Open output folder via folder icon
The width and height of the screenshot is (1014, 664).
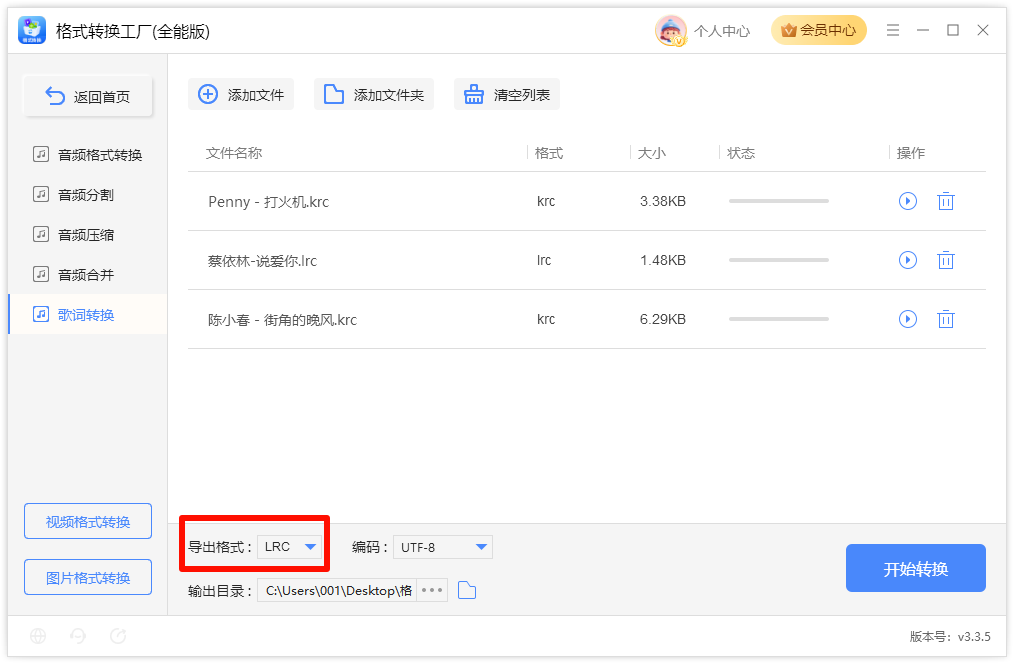coord(467,590)
